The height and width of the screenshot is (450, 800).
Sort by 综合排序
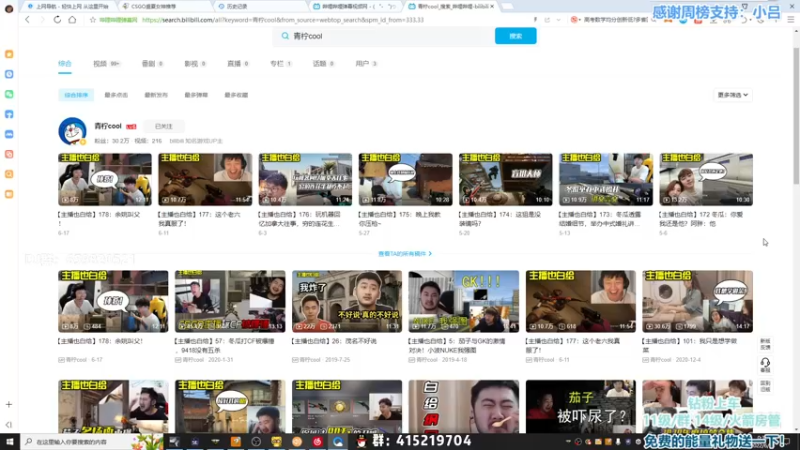[x=76, y=95]
